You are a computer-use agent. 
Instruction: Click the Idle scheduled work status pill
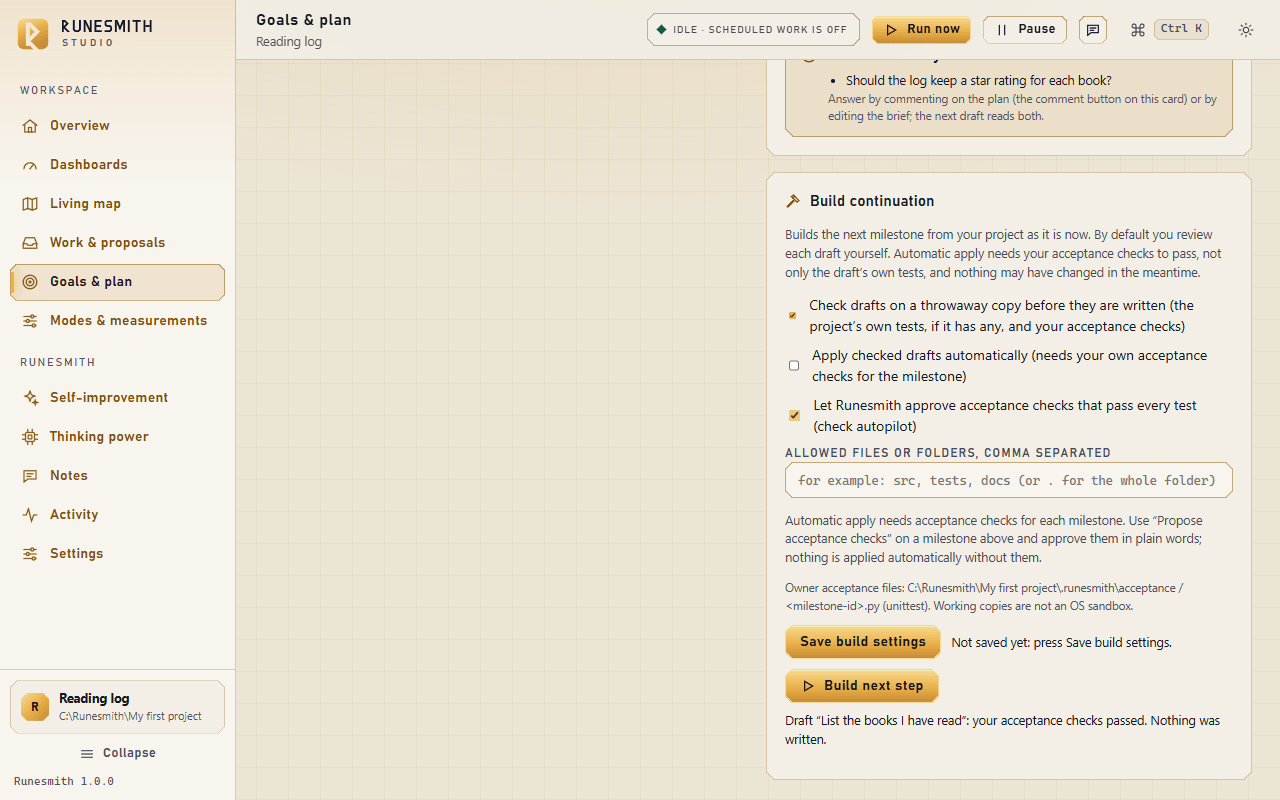pyautogui.click(x=754, y=30)
